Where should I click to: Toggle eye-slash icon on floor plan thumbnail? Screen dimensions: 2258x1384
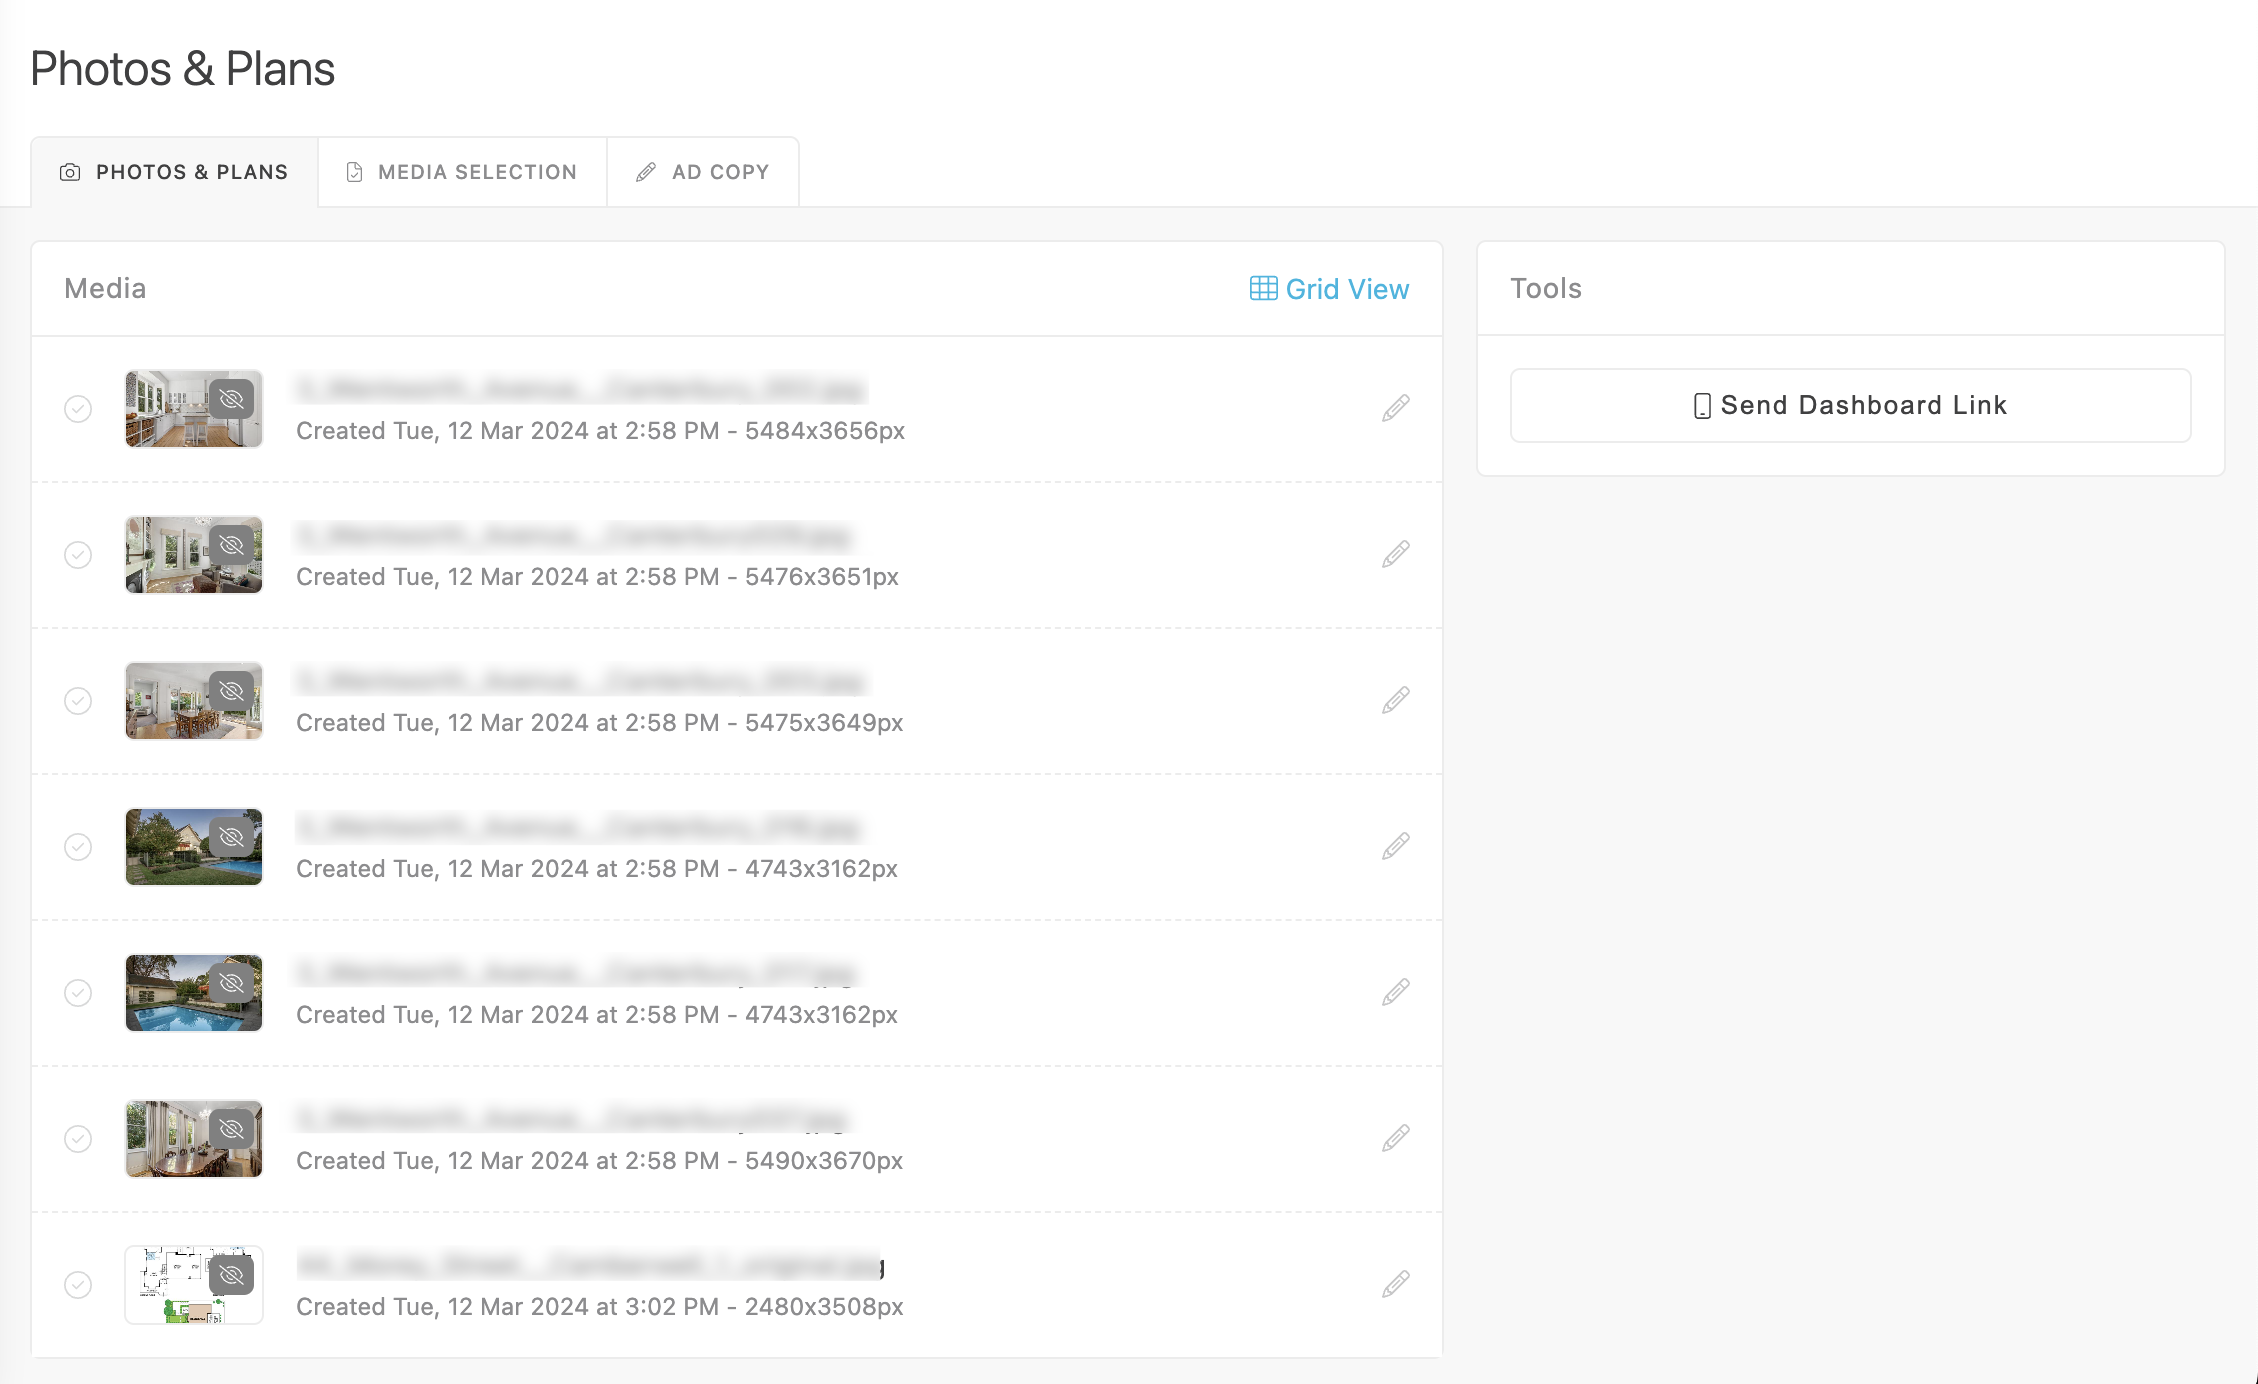click(x=231, y=1275)
